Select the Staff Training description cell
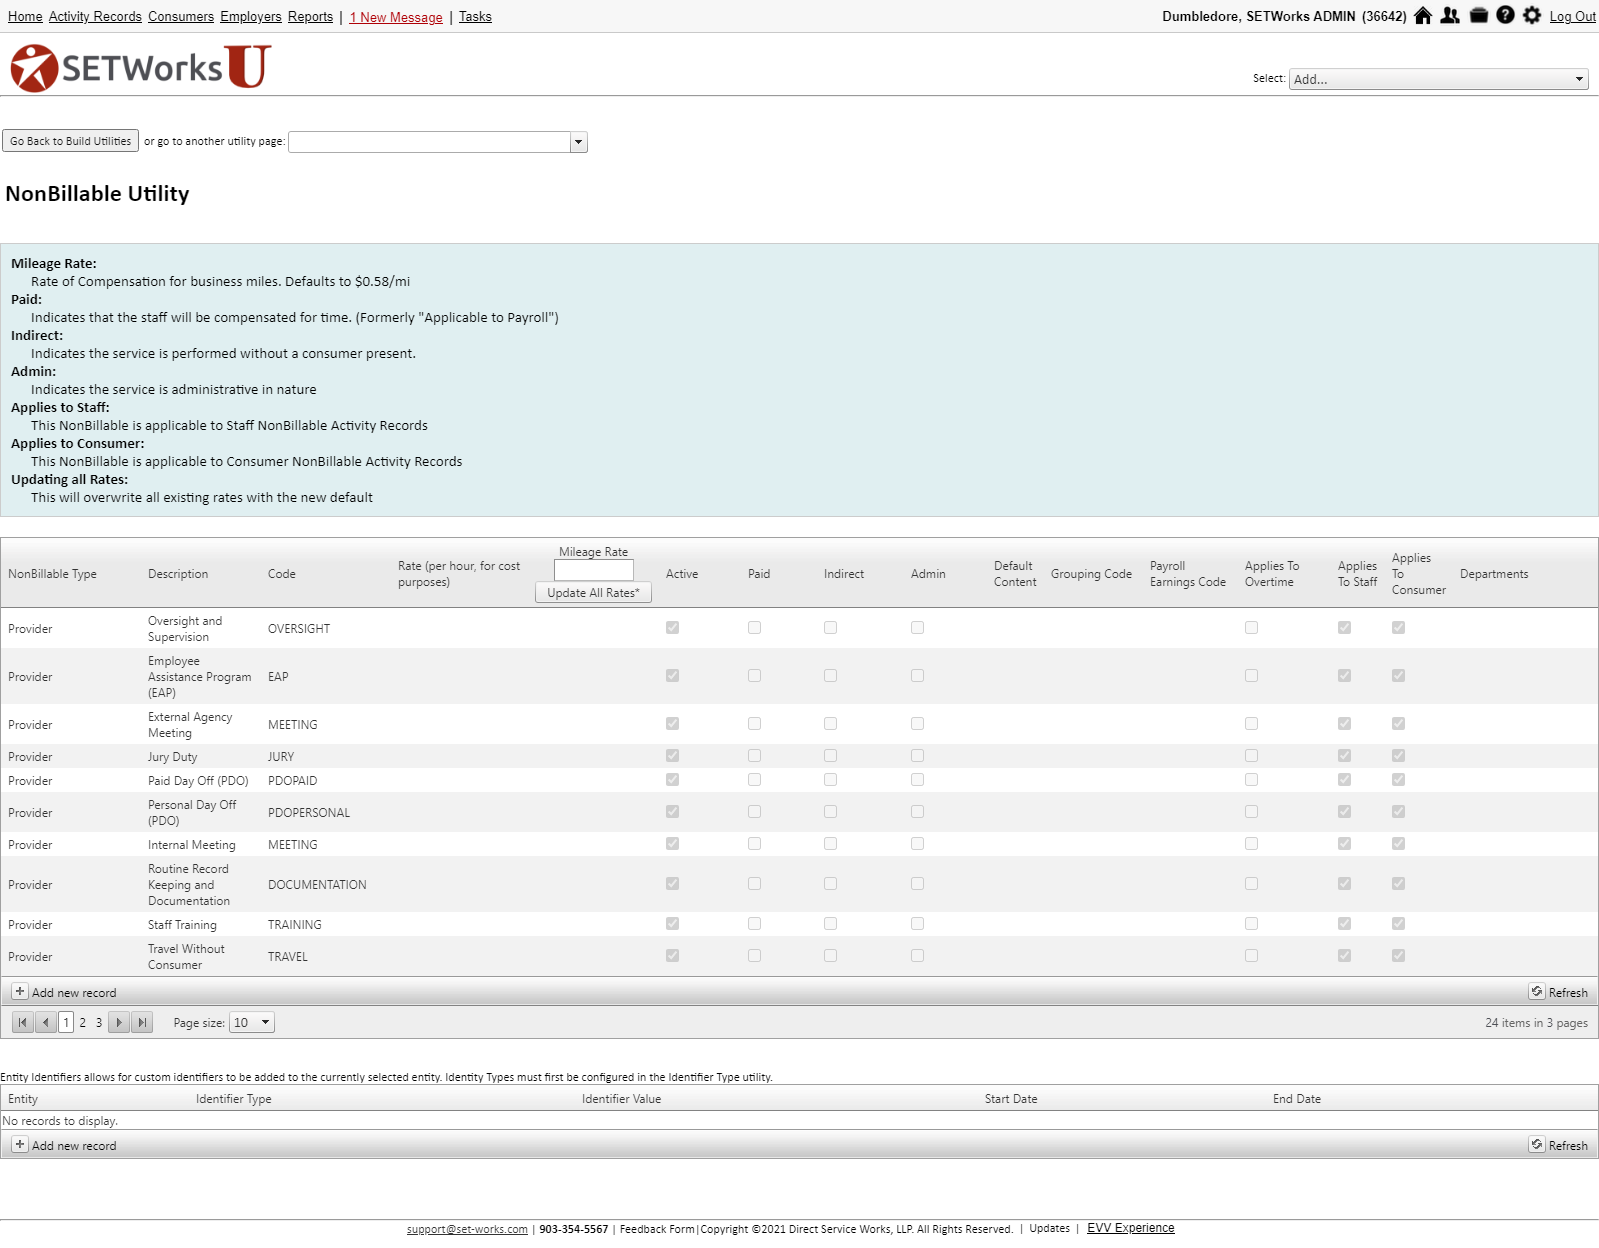The width and height of the screenshot is (1599, 1248). click(182, 925)
